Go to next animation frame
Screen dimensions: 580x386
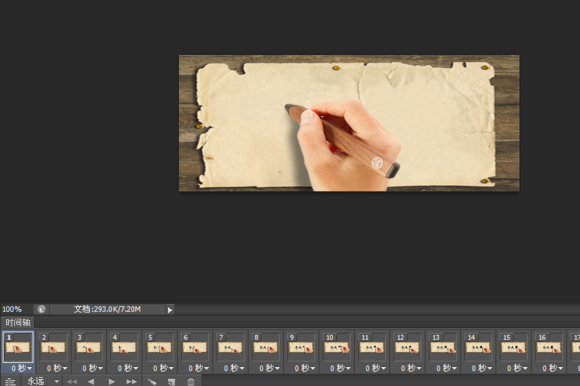[x=131, y=381]
